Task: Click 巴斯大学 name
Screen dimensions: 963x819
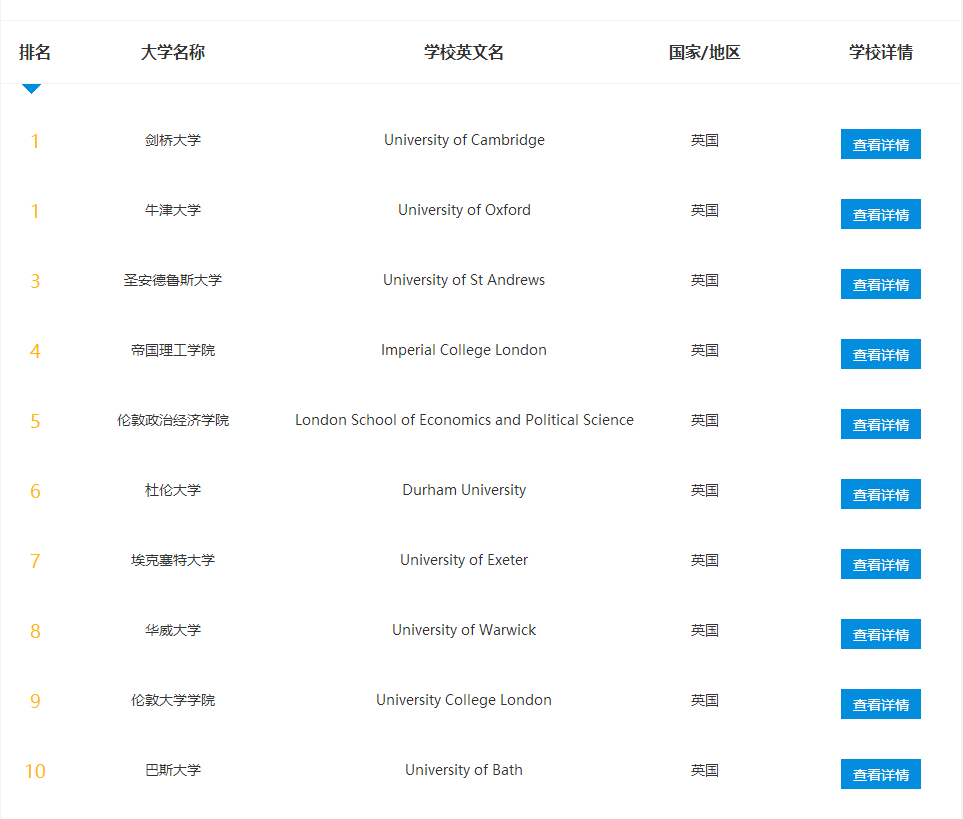Action: coord(173,770)
